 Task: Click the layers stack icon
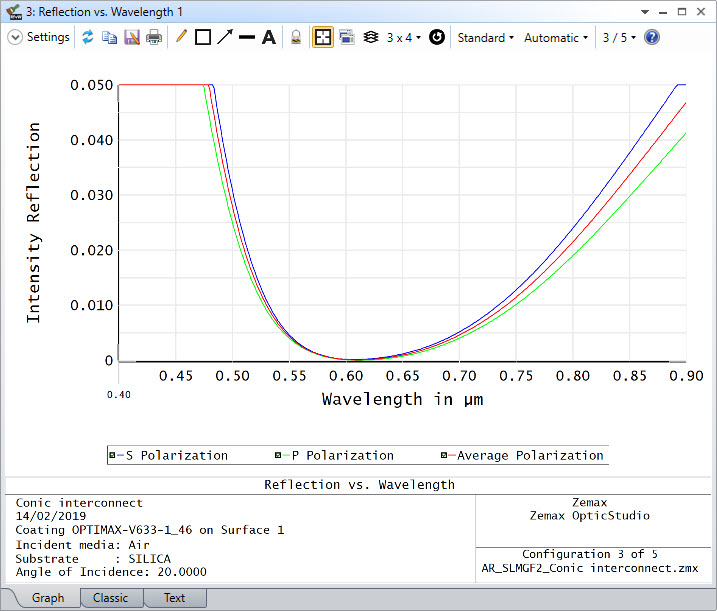(x=371, y=37)
